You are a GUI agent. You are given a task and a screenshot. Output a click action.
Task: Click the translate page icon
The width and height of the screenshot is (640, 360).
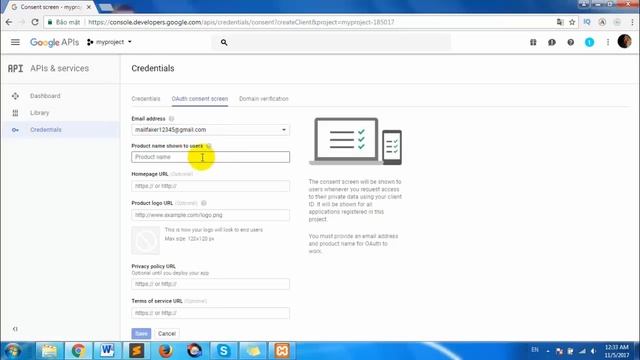pyautogui.click(x=560, y=22)
